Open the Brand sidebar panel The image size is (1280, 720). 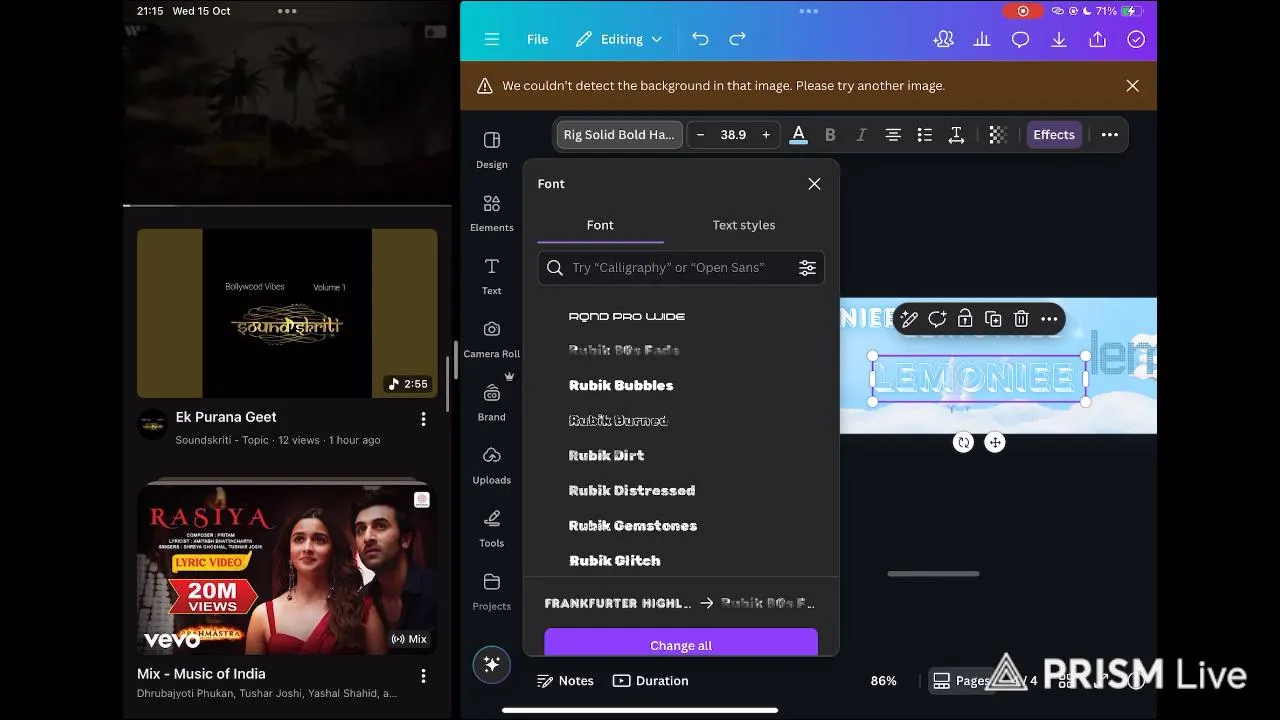pos(491,402)
